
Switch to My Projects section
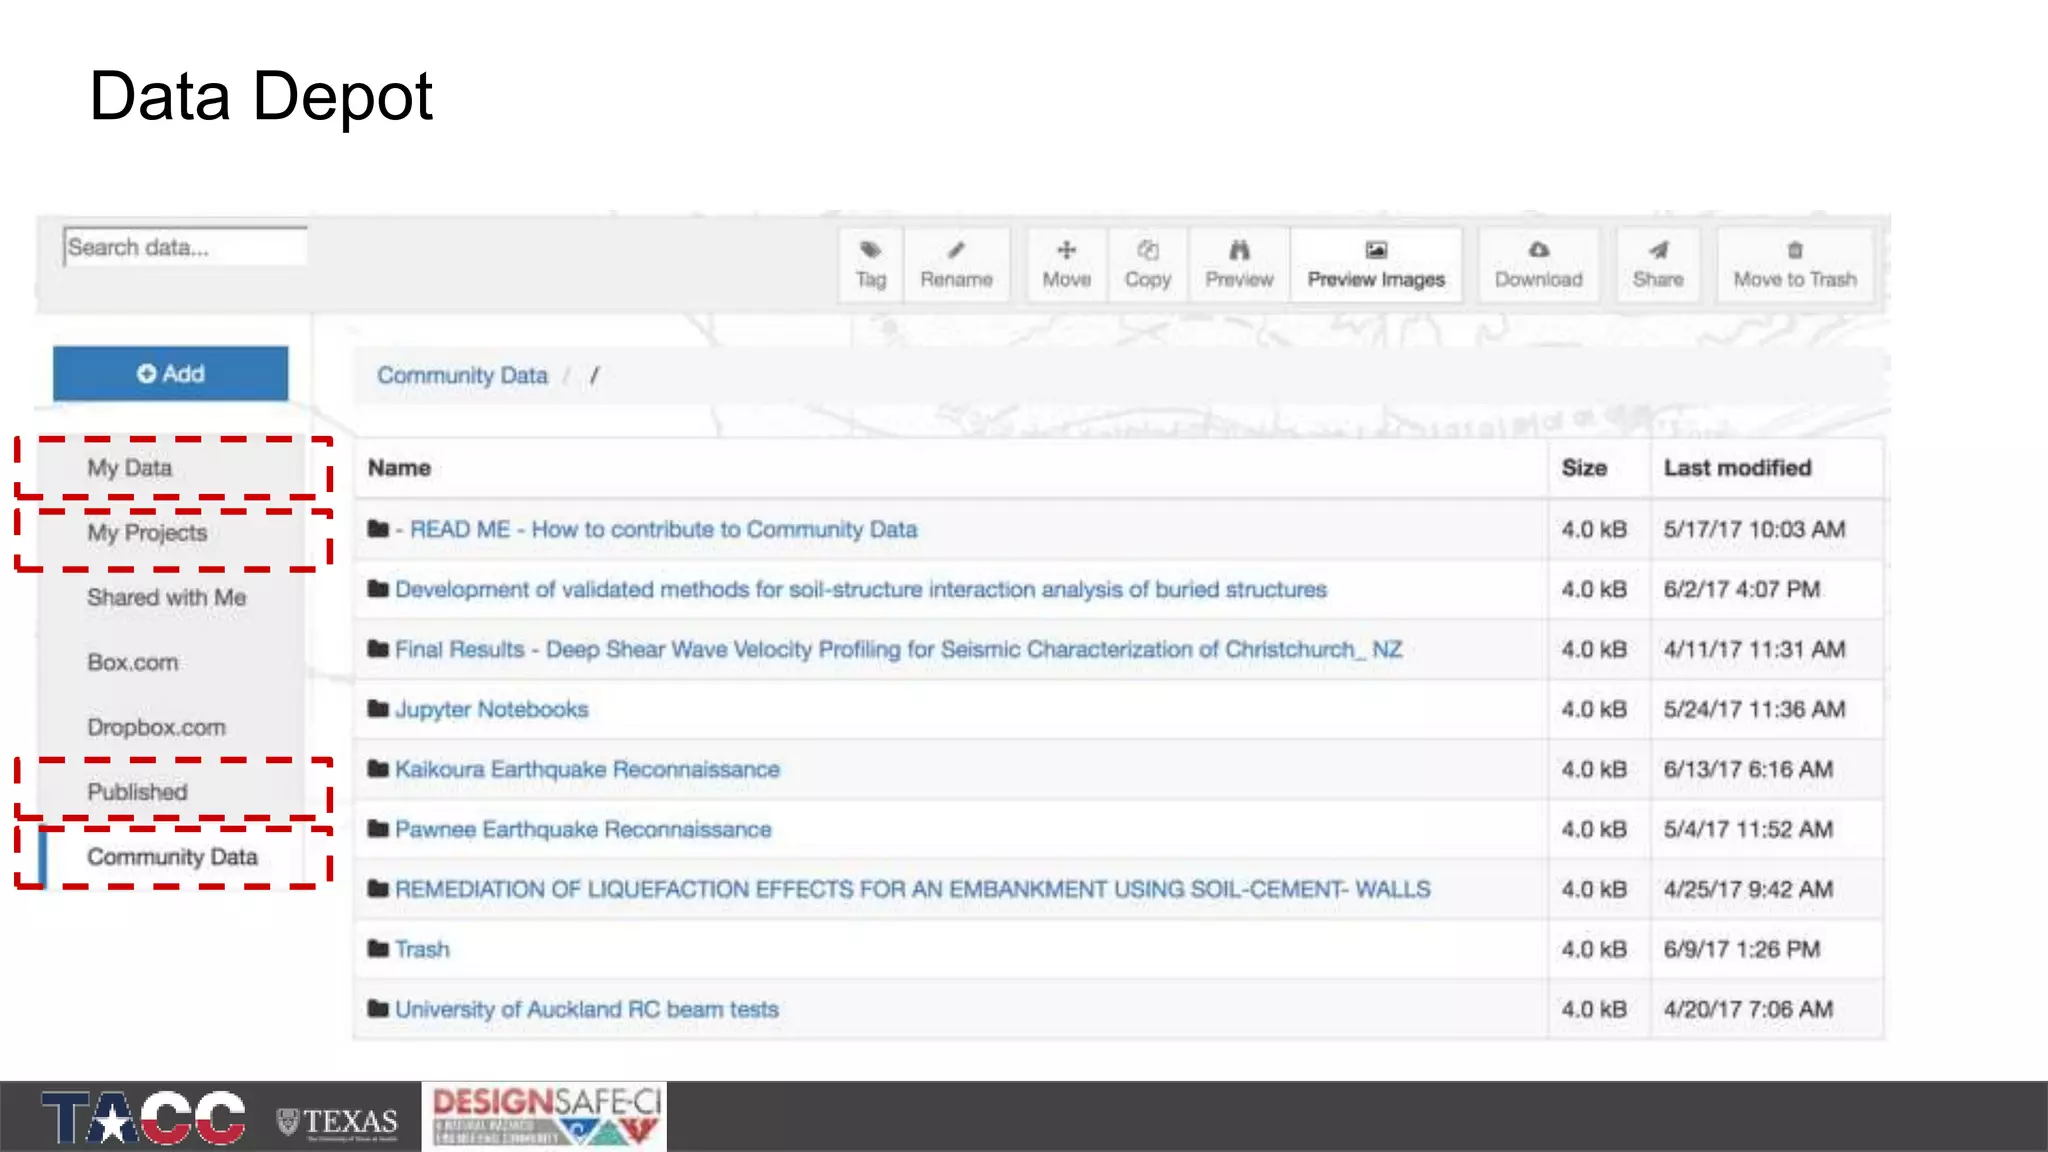click(x=147, y=533)
